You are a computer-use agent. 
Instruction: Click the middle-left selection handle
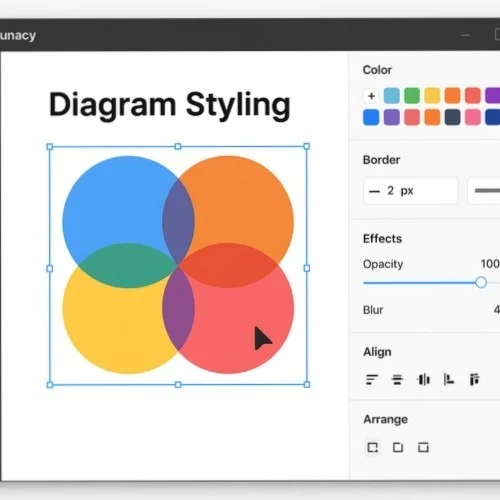[50, 268]
